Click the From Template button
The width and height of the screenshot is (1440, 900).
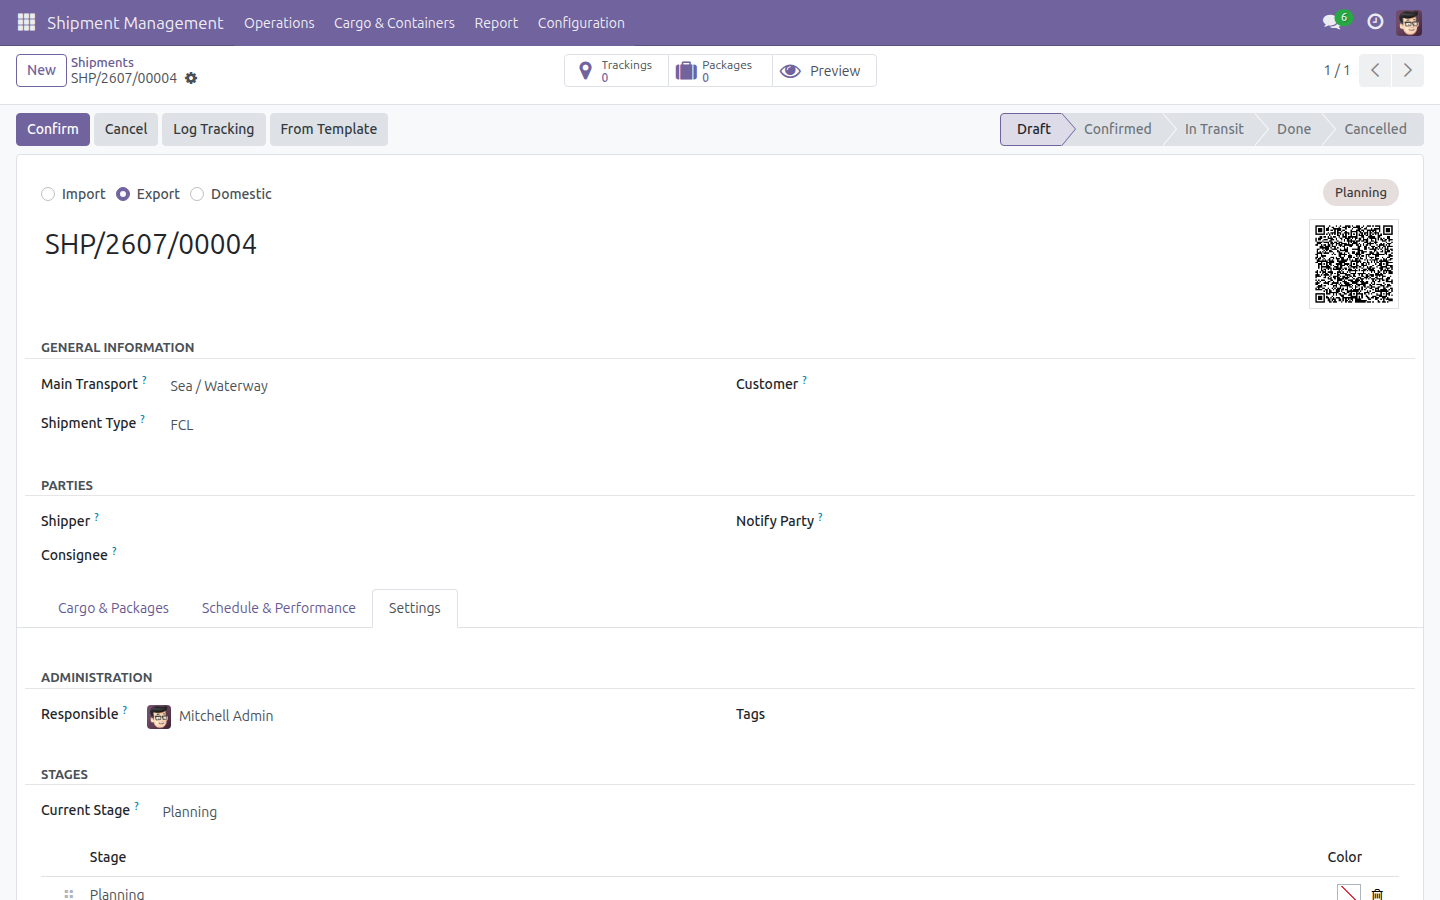pyautogui.click(x=329, y=129)
